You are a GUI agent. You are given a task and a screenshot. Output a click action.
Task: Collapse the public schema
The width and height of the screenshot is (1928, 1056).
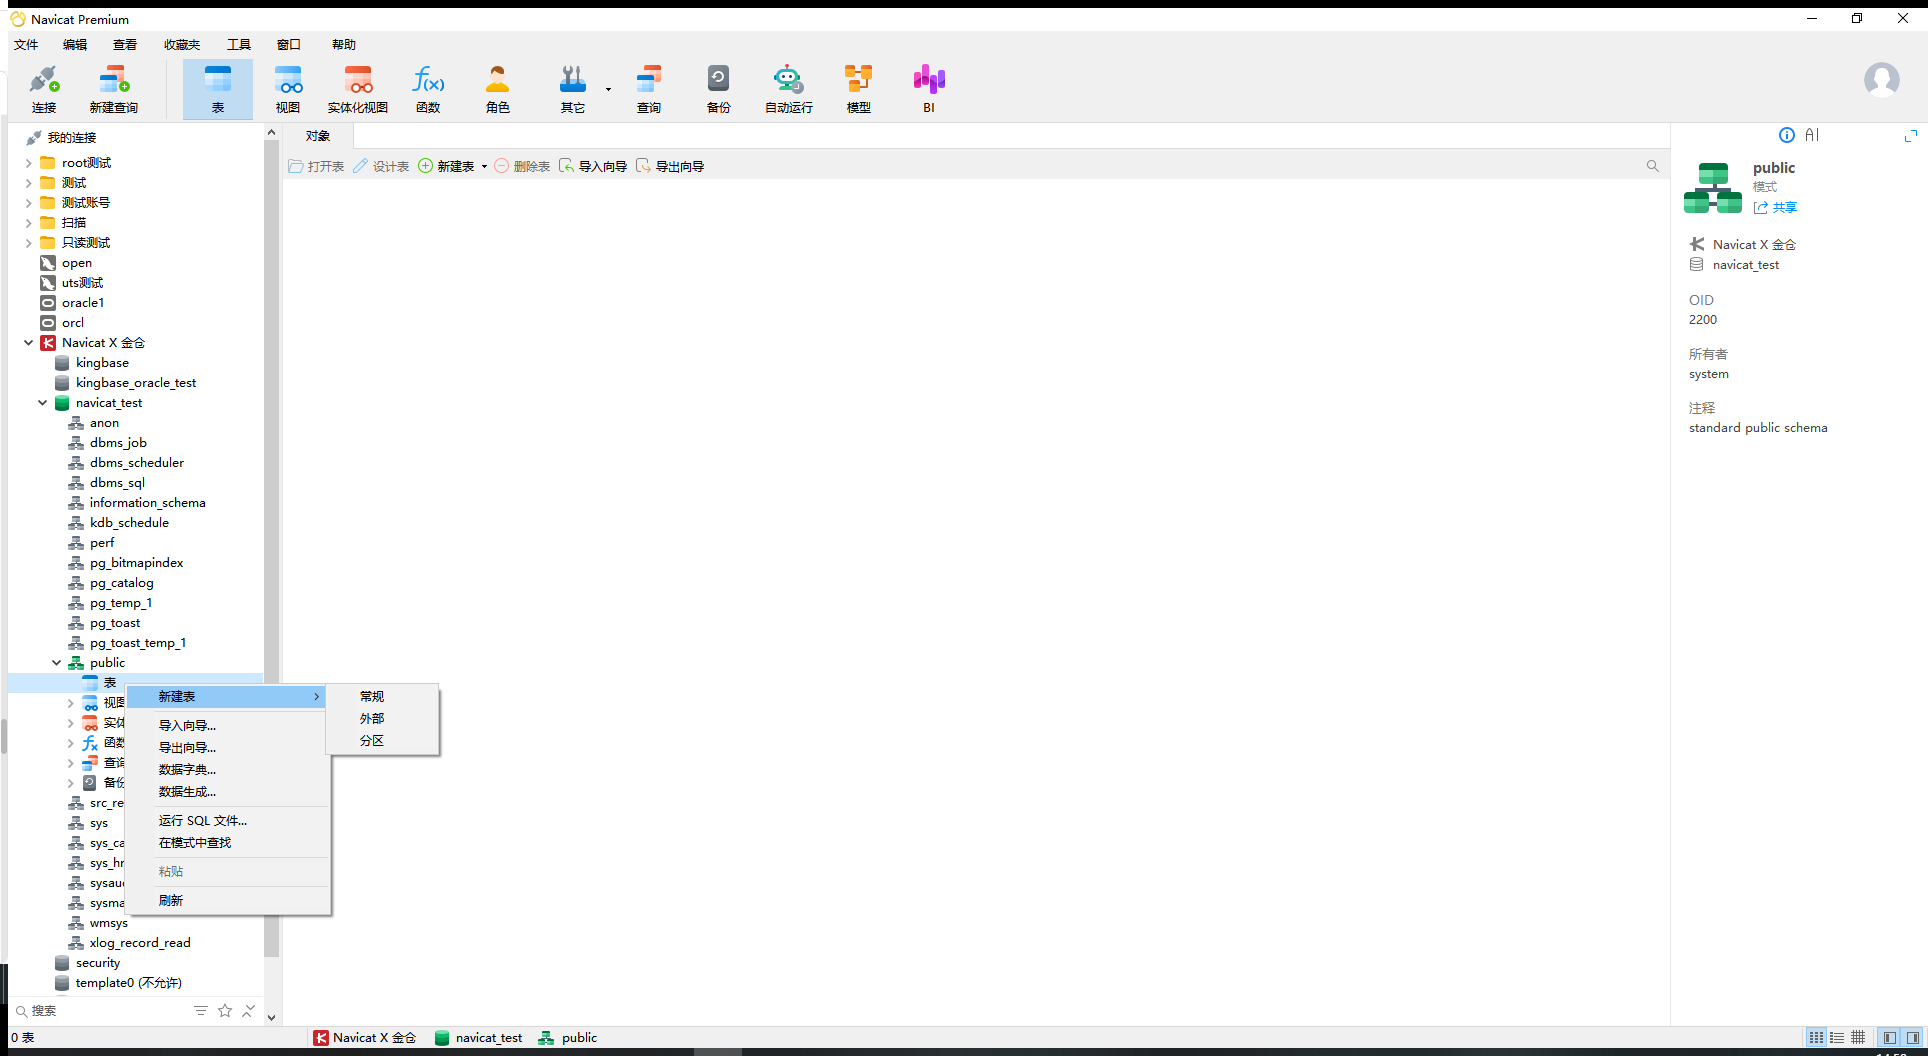[56, 663]
